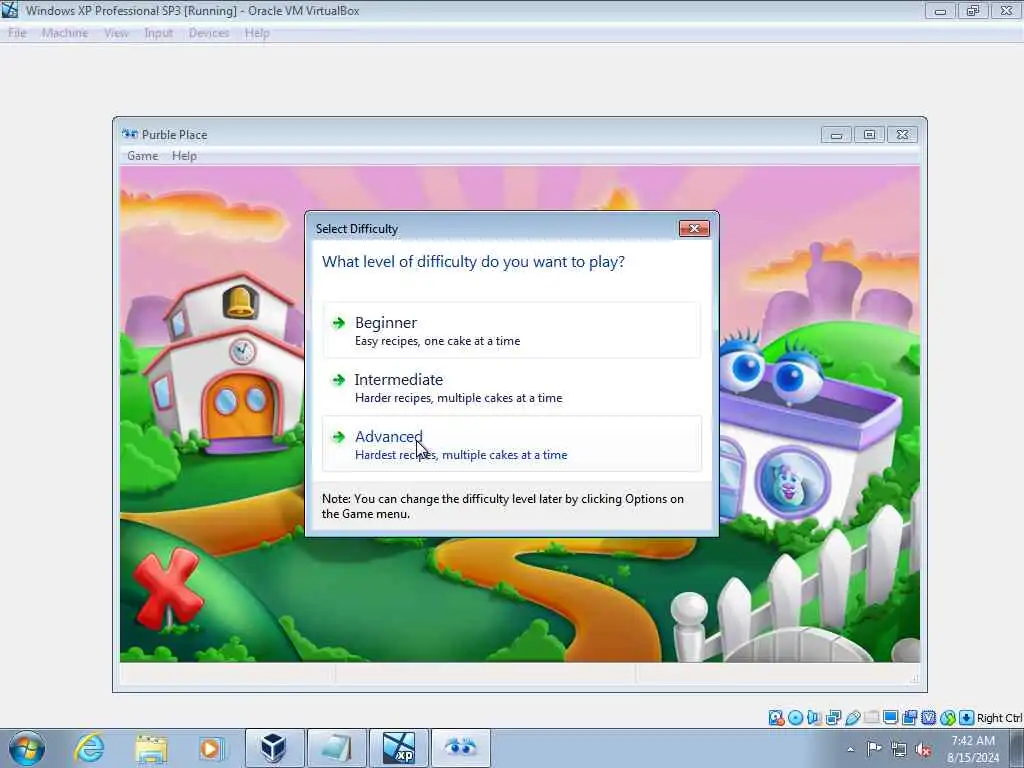
Task: Close the Select Difficulty dialog
Action: point(694,229)
